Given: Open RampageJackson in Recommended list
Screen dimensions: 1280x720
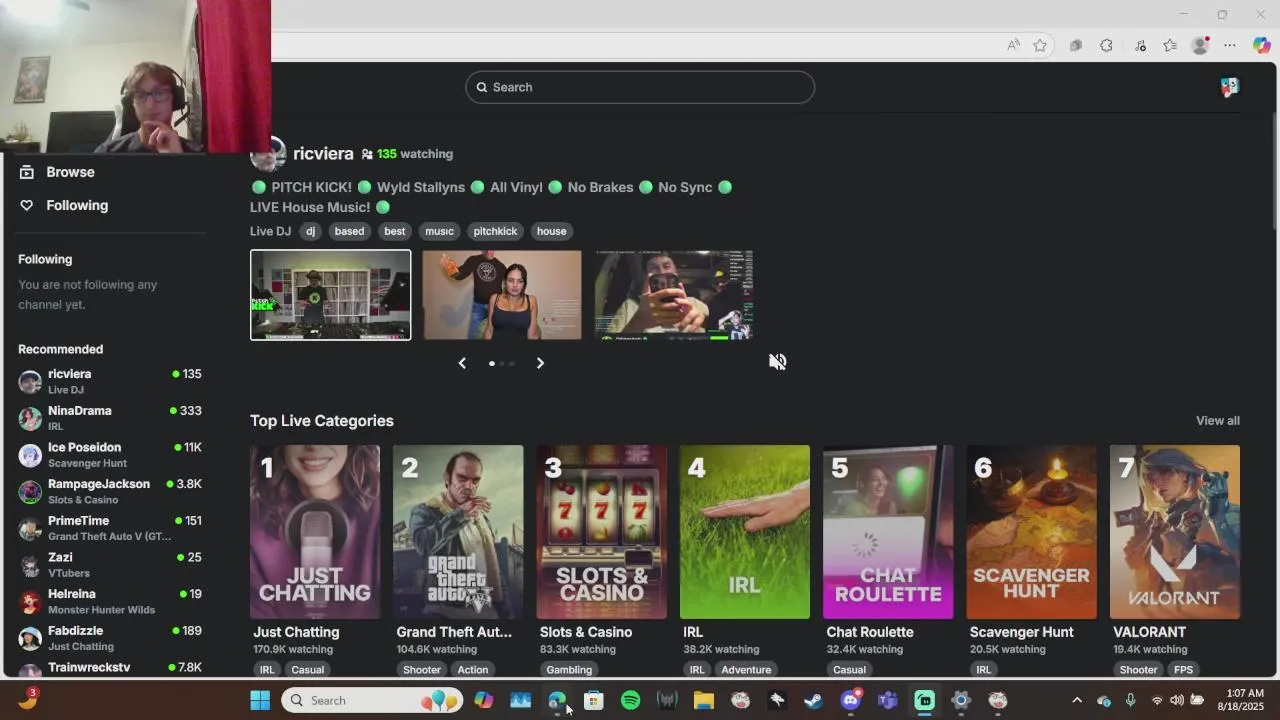Looking at the screenshot, I should tap(110, 491).
